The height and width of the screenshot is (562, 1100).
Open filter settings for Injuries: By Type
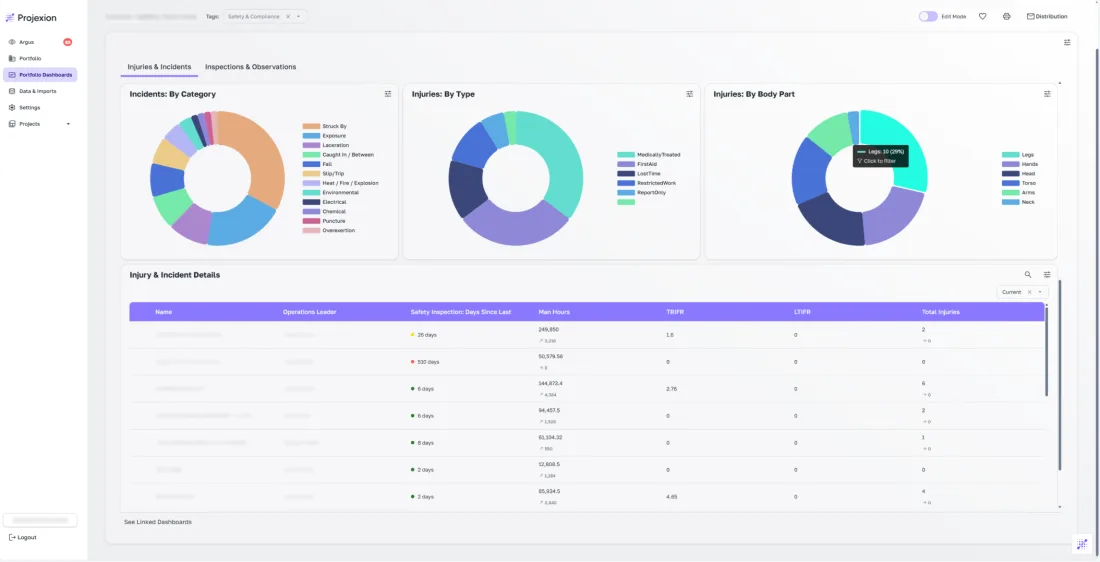690,94
